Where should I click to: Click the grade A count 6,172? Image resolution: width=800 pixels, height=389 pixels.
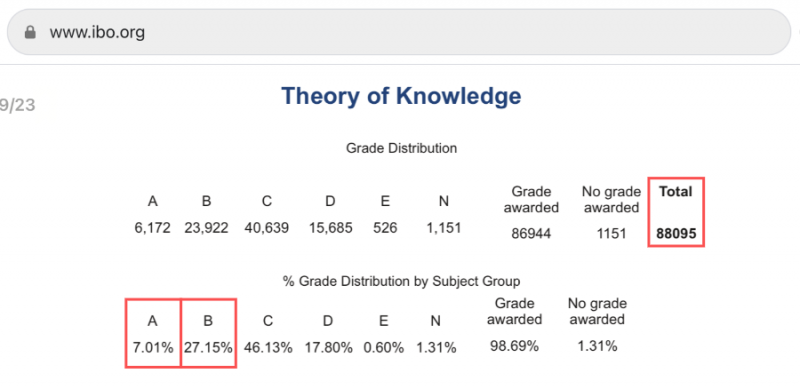pos(152,228)
